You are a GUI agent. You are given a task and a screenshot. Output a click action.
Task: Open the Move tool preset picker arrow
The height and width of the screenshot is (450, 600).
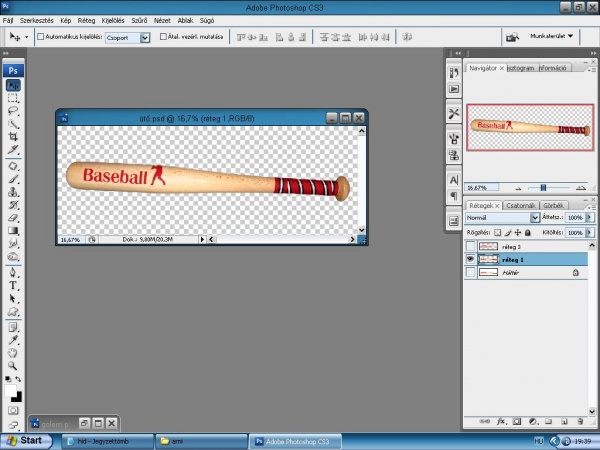pos(26,37)
